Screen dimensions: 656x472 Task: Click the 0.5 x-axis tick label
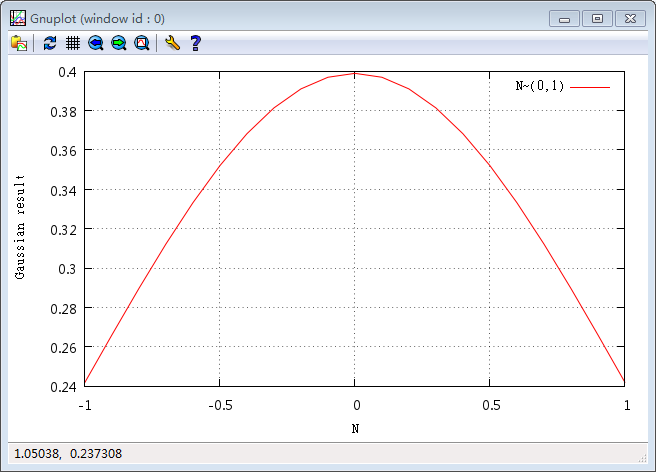pyautogui.click(x=491, y=405)
